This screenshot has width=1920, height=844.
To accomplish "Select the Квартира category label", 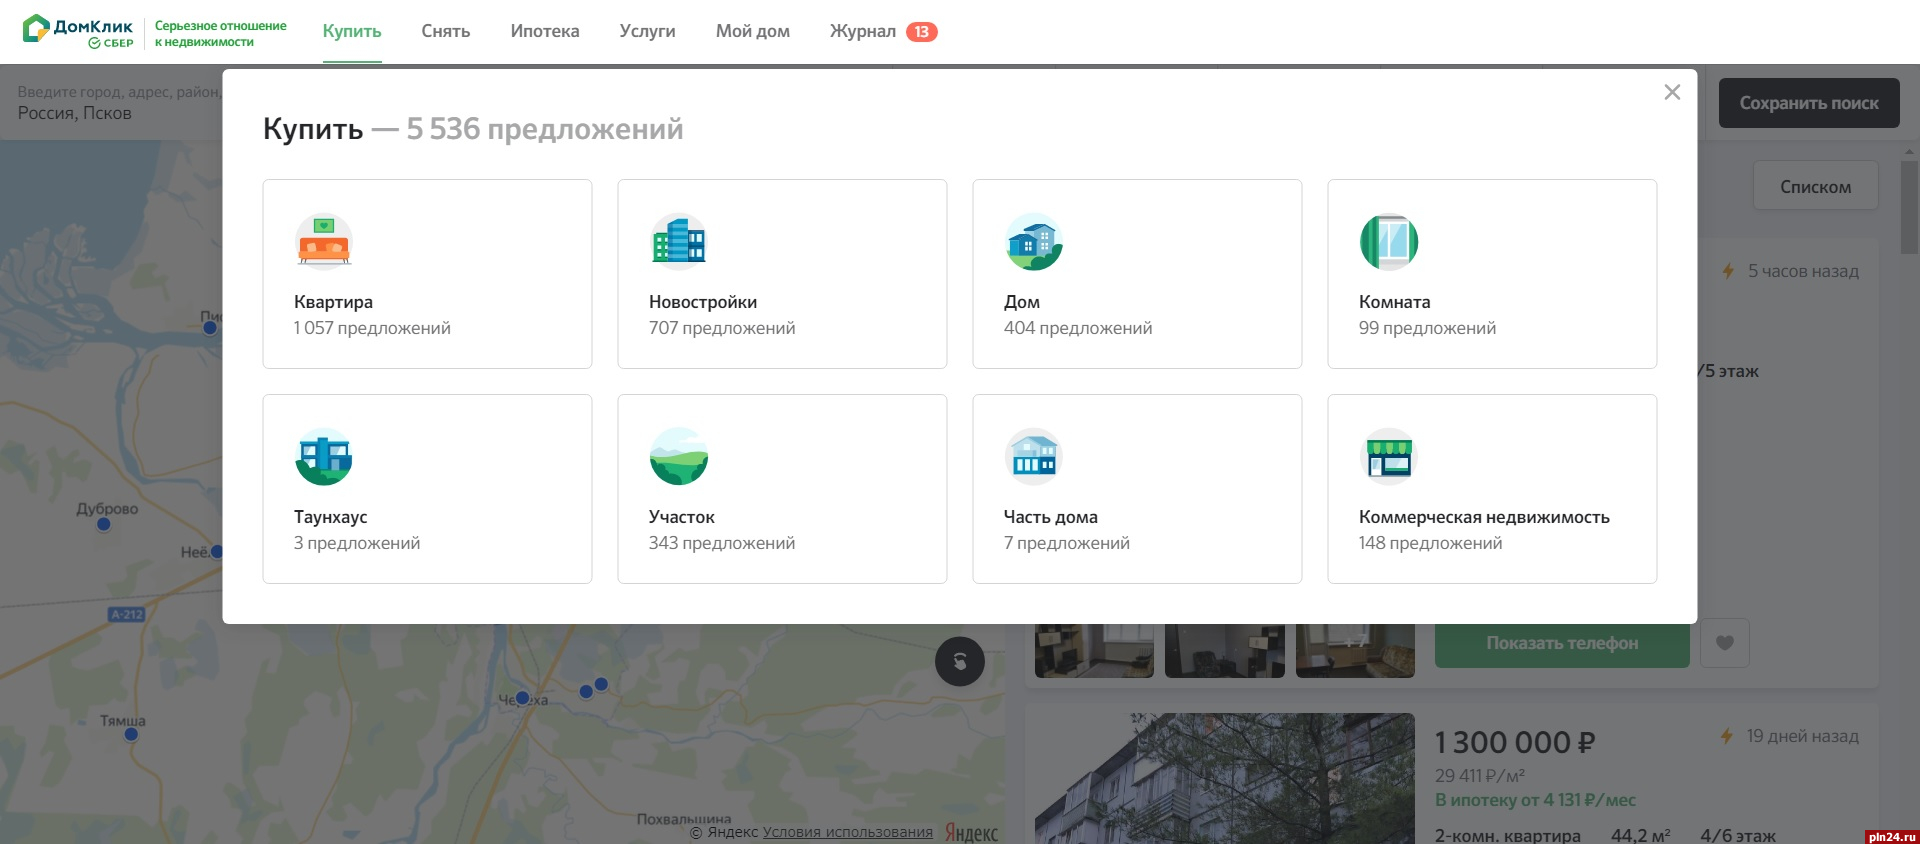I will (x=333, y=302).
